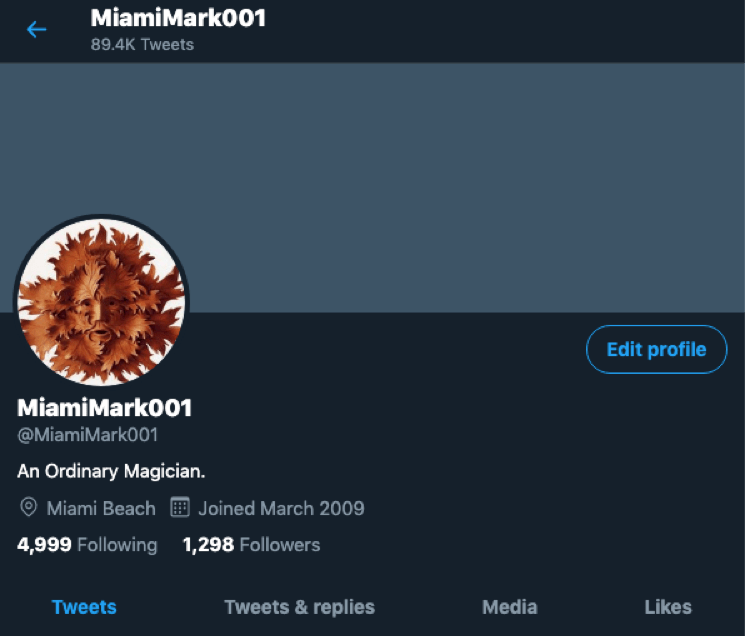This screenshot has height=637, width=745.
Task: Click the bold MiamiMark001 display name below the avatar
Action: pos(105,408)
